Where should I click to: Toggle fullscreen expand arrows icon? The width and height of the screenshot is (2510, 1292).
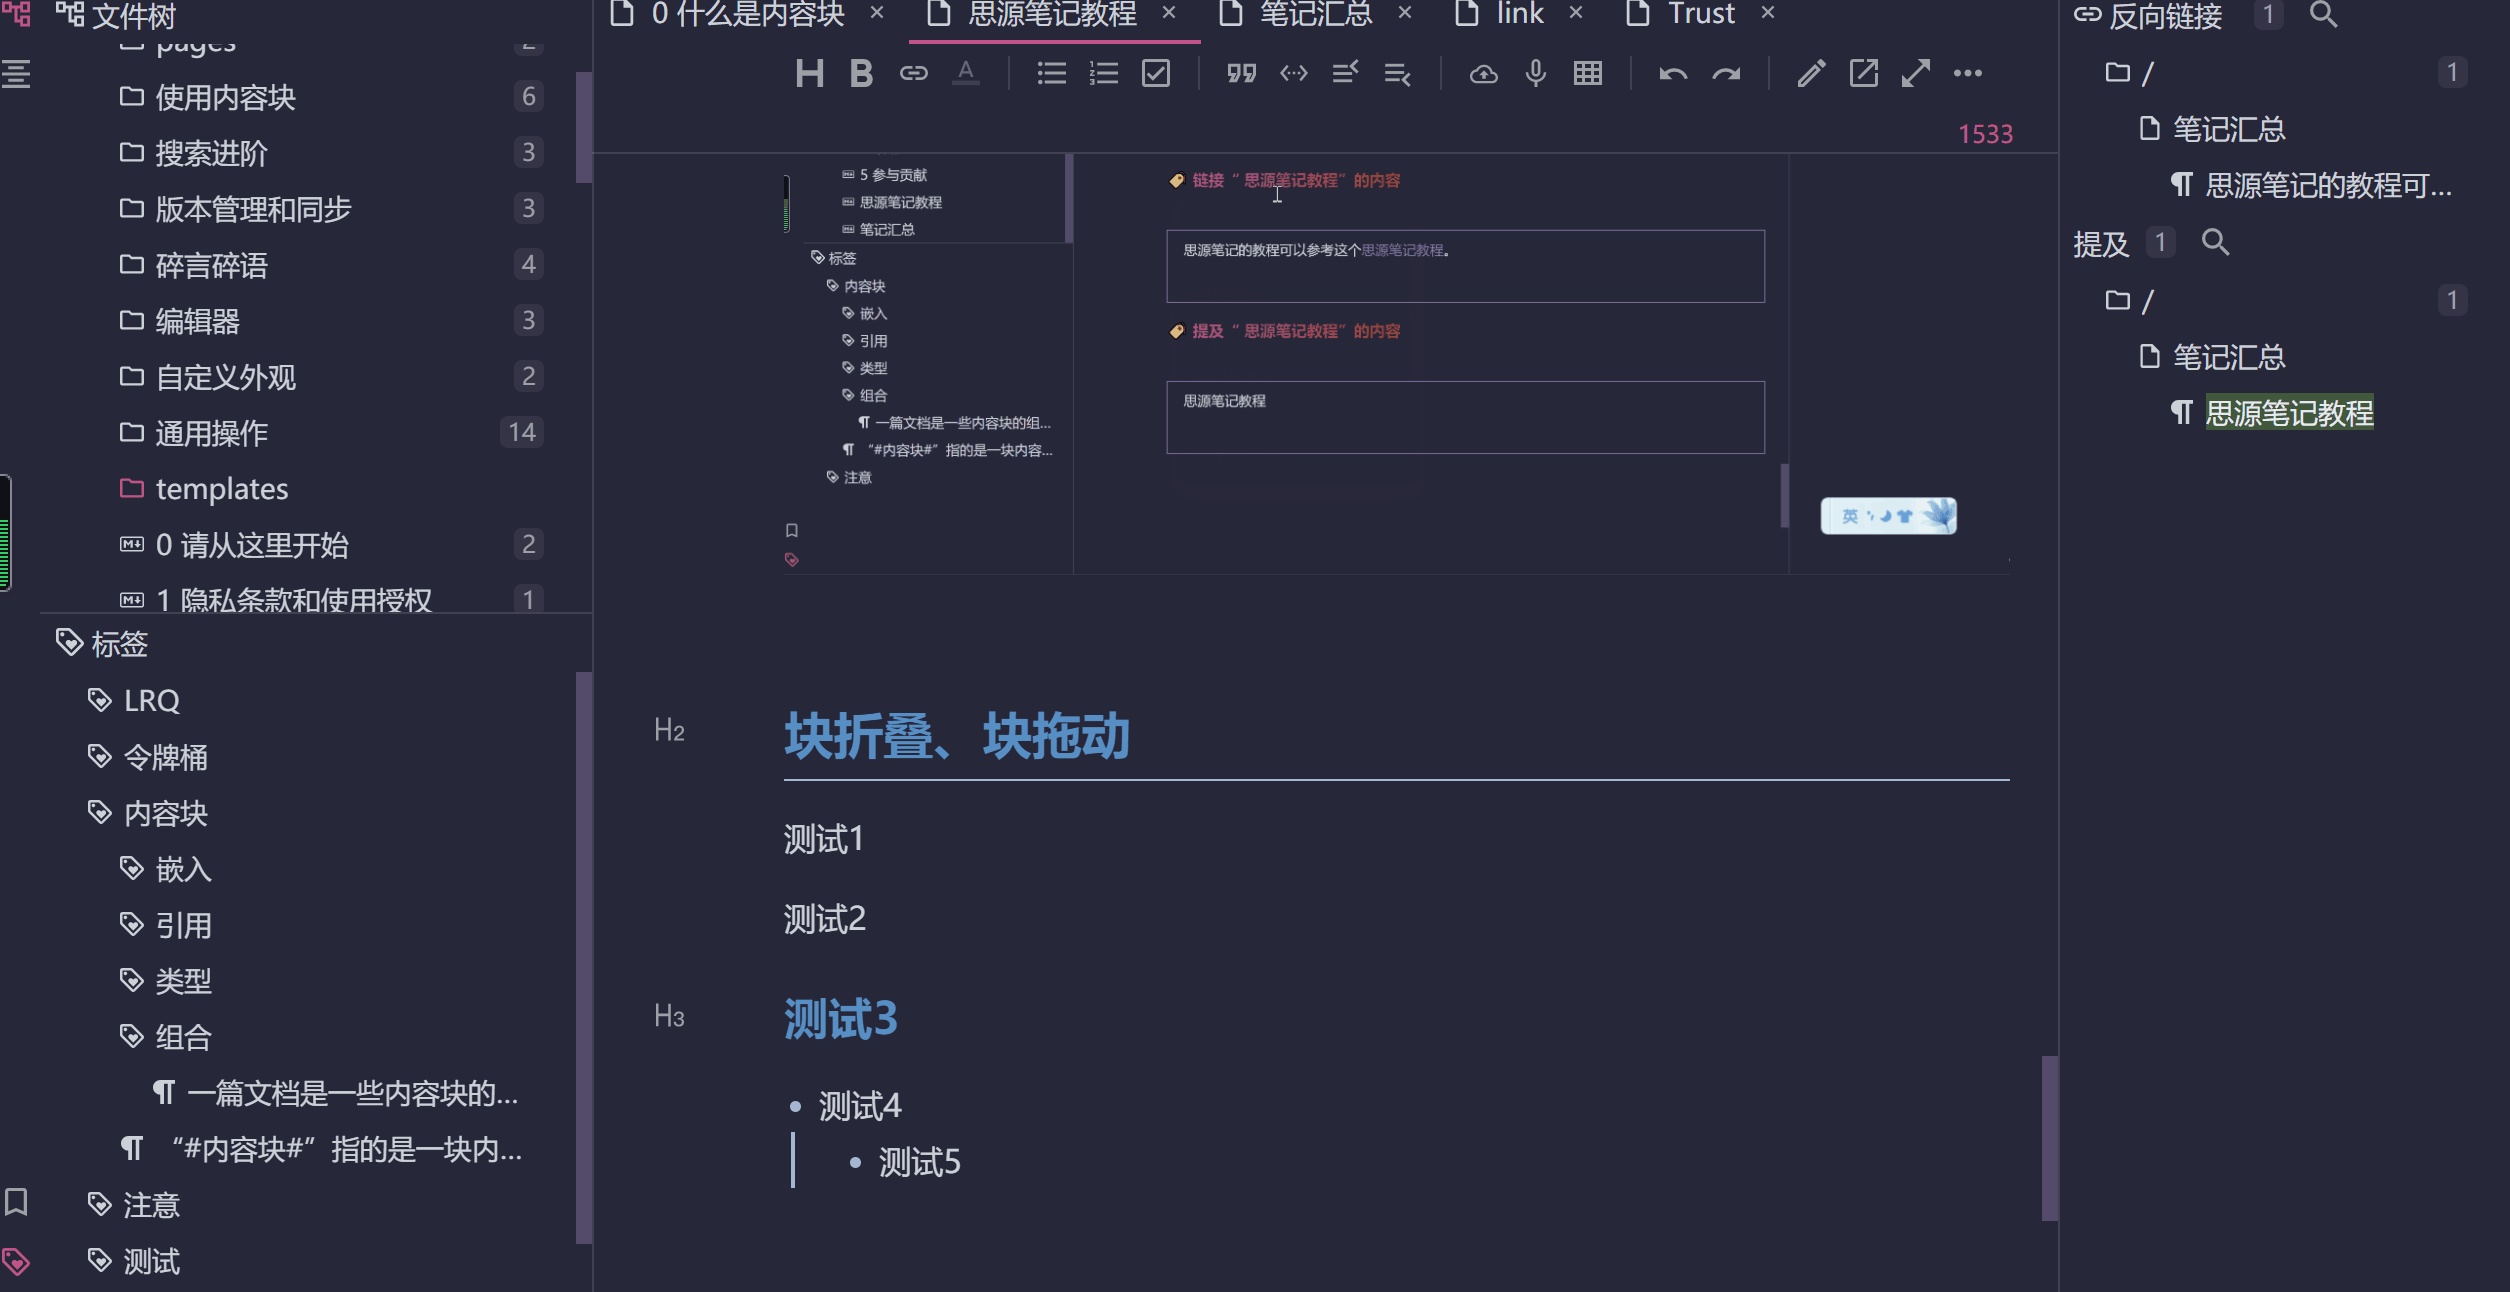coord(1915,73)
